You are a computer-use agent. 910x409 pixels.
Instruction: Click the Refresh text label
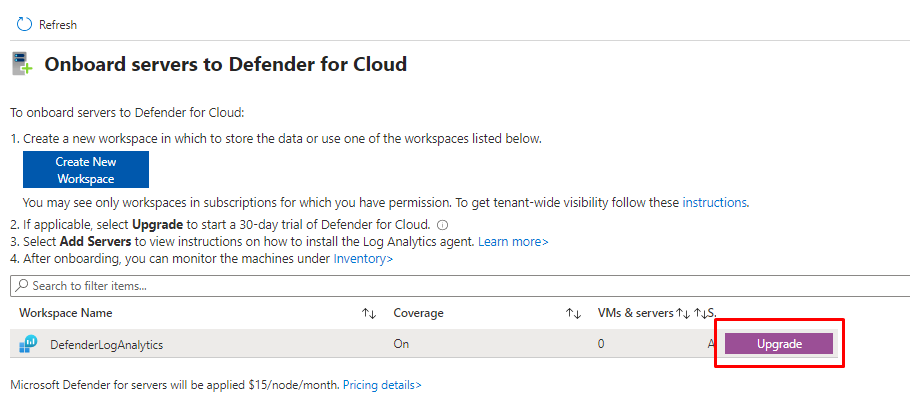58,24
